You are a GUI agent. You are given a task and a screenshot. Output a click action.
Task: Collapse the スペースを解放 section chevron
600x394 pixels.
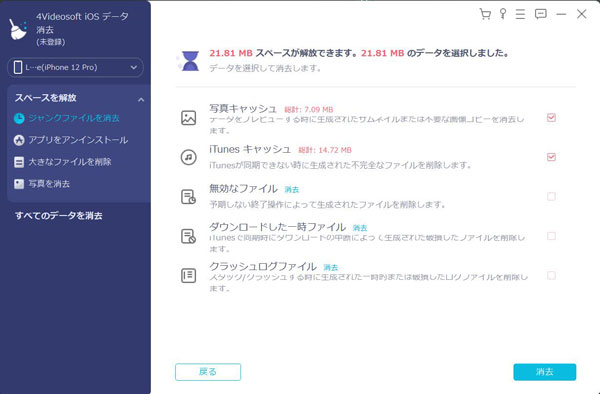[141, 100]
